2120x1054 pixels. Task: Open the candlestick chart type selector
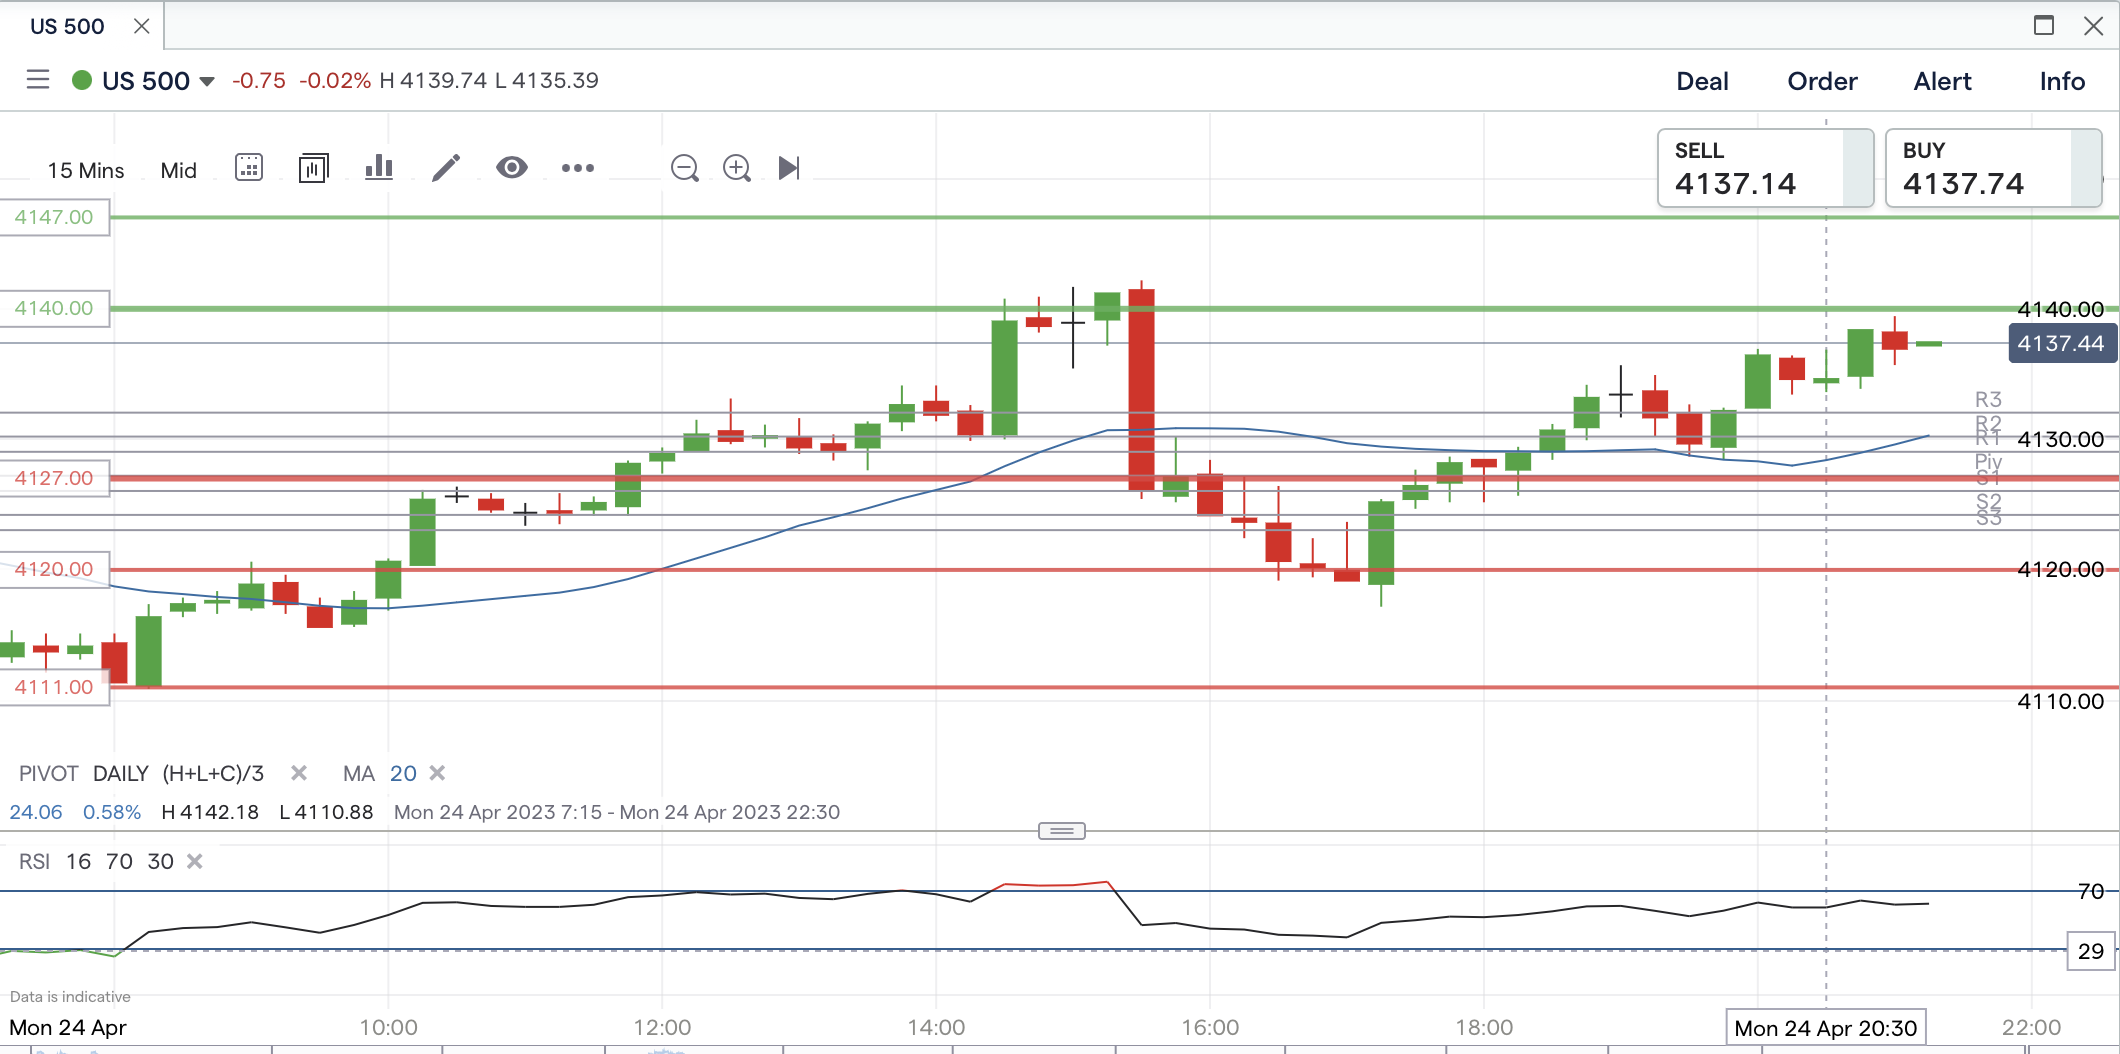[x=313, y=168]
